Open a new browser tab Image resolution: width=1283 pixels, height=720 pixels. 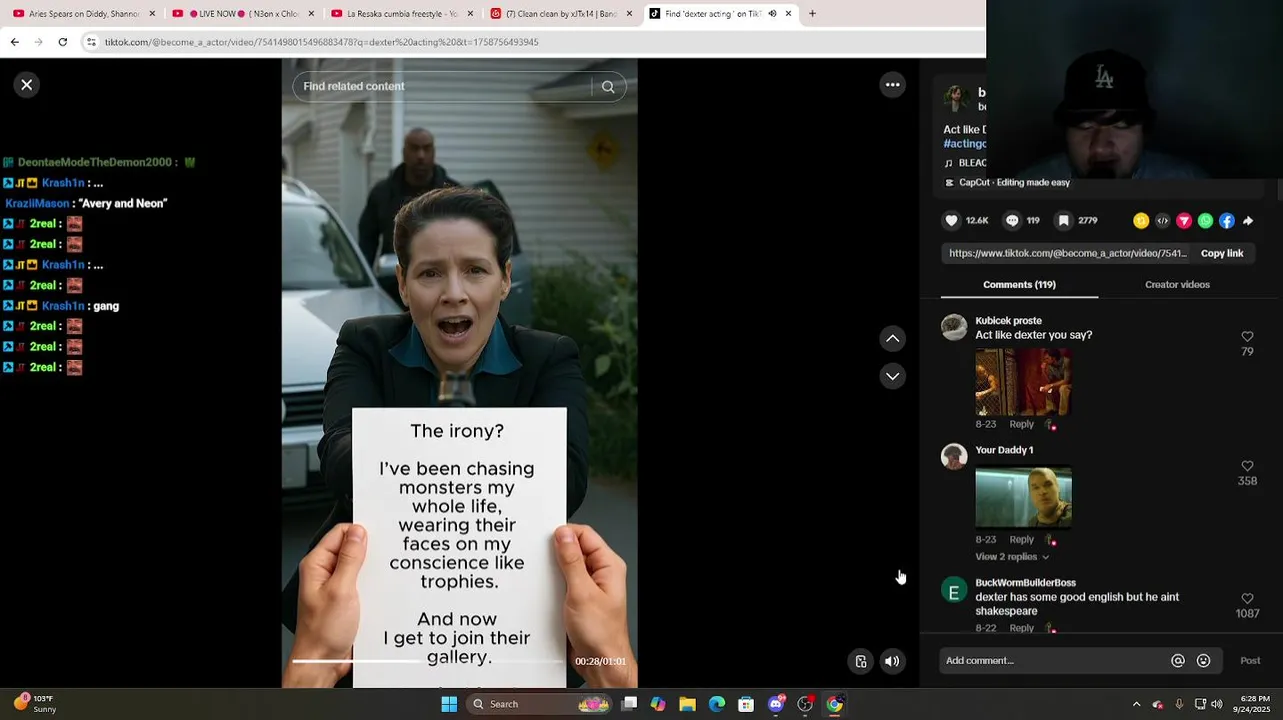pyautogui.click(x=812, y=14)
